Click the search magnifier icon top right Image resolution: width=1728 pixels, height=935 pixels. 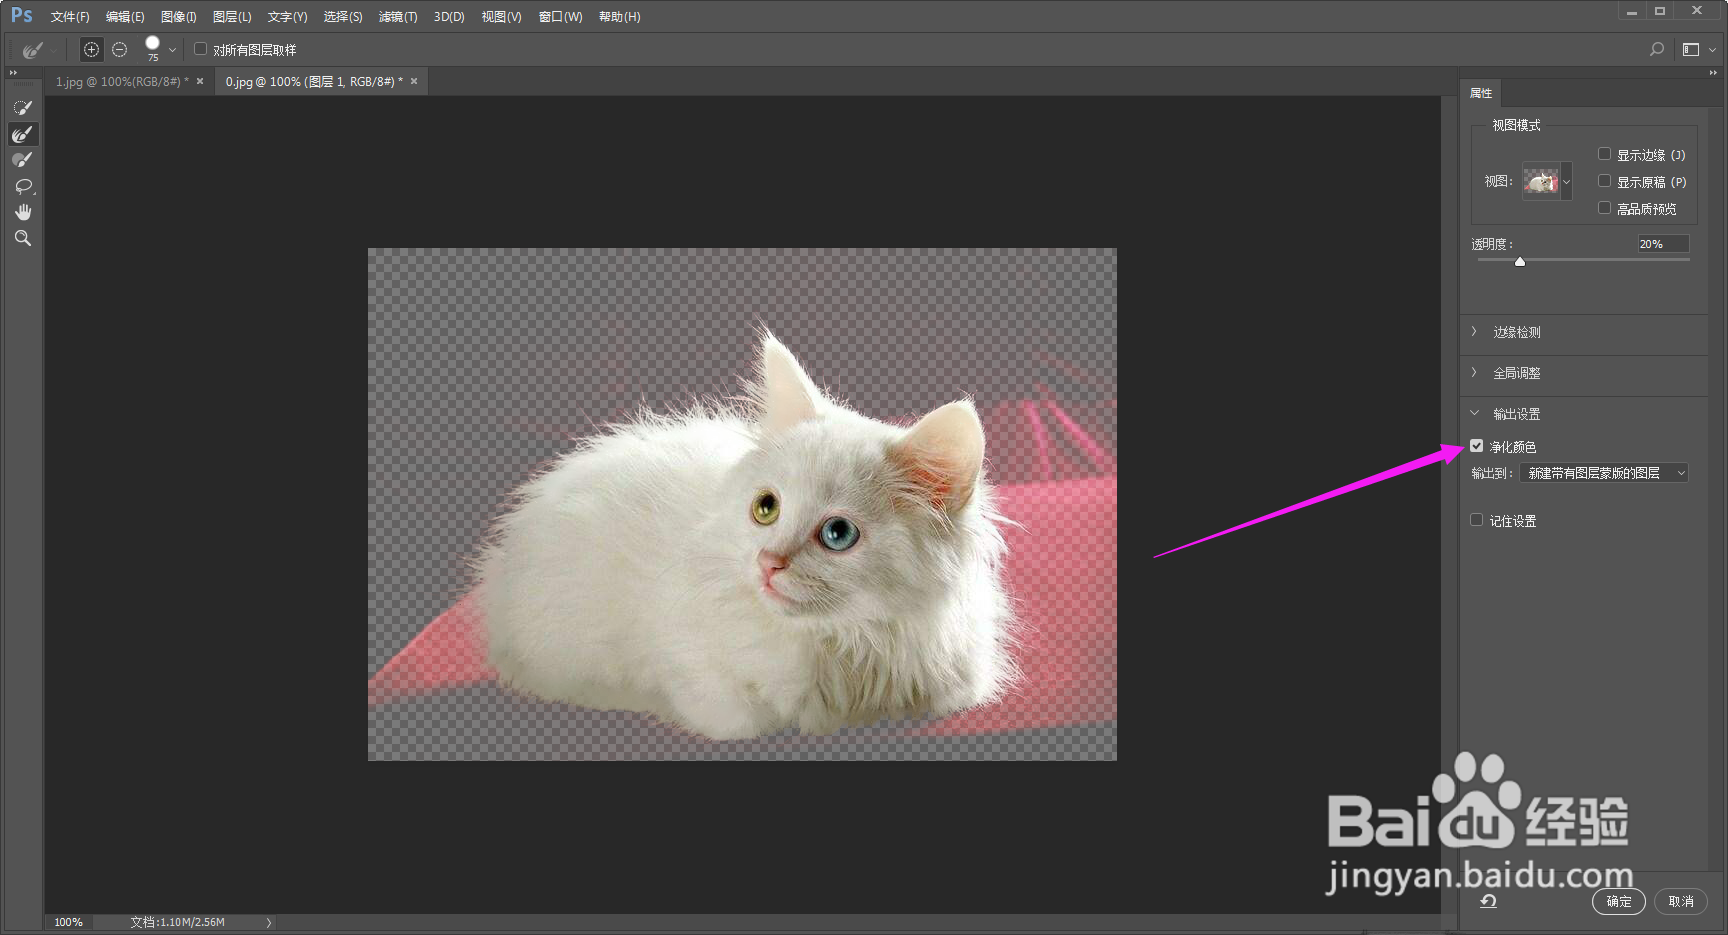[x=1657, y=49]
